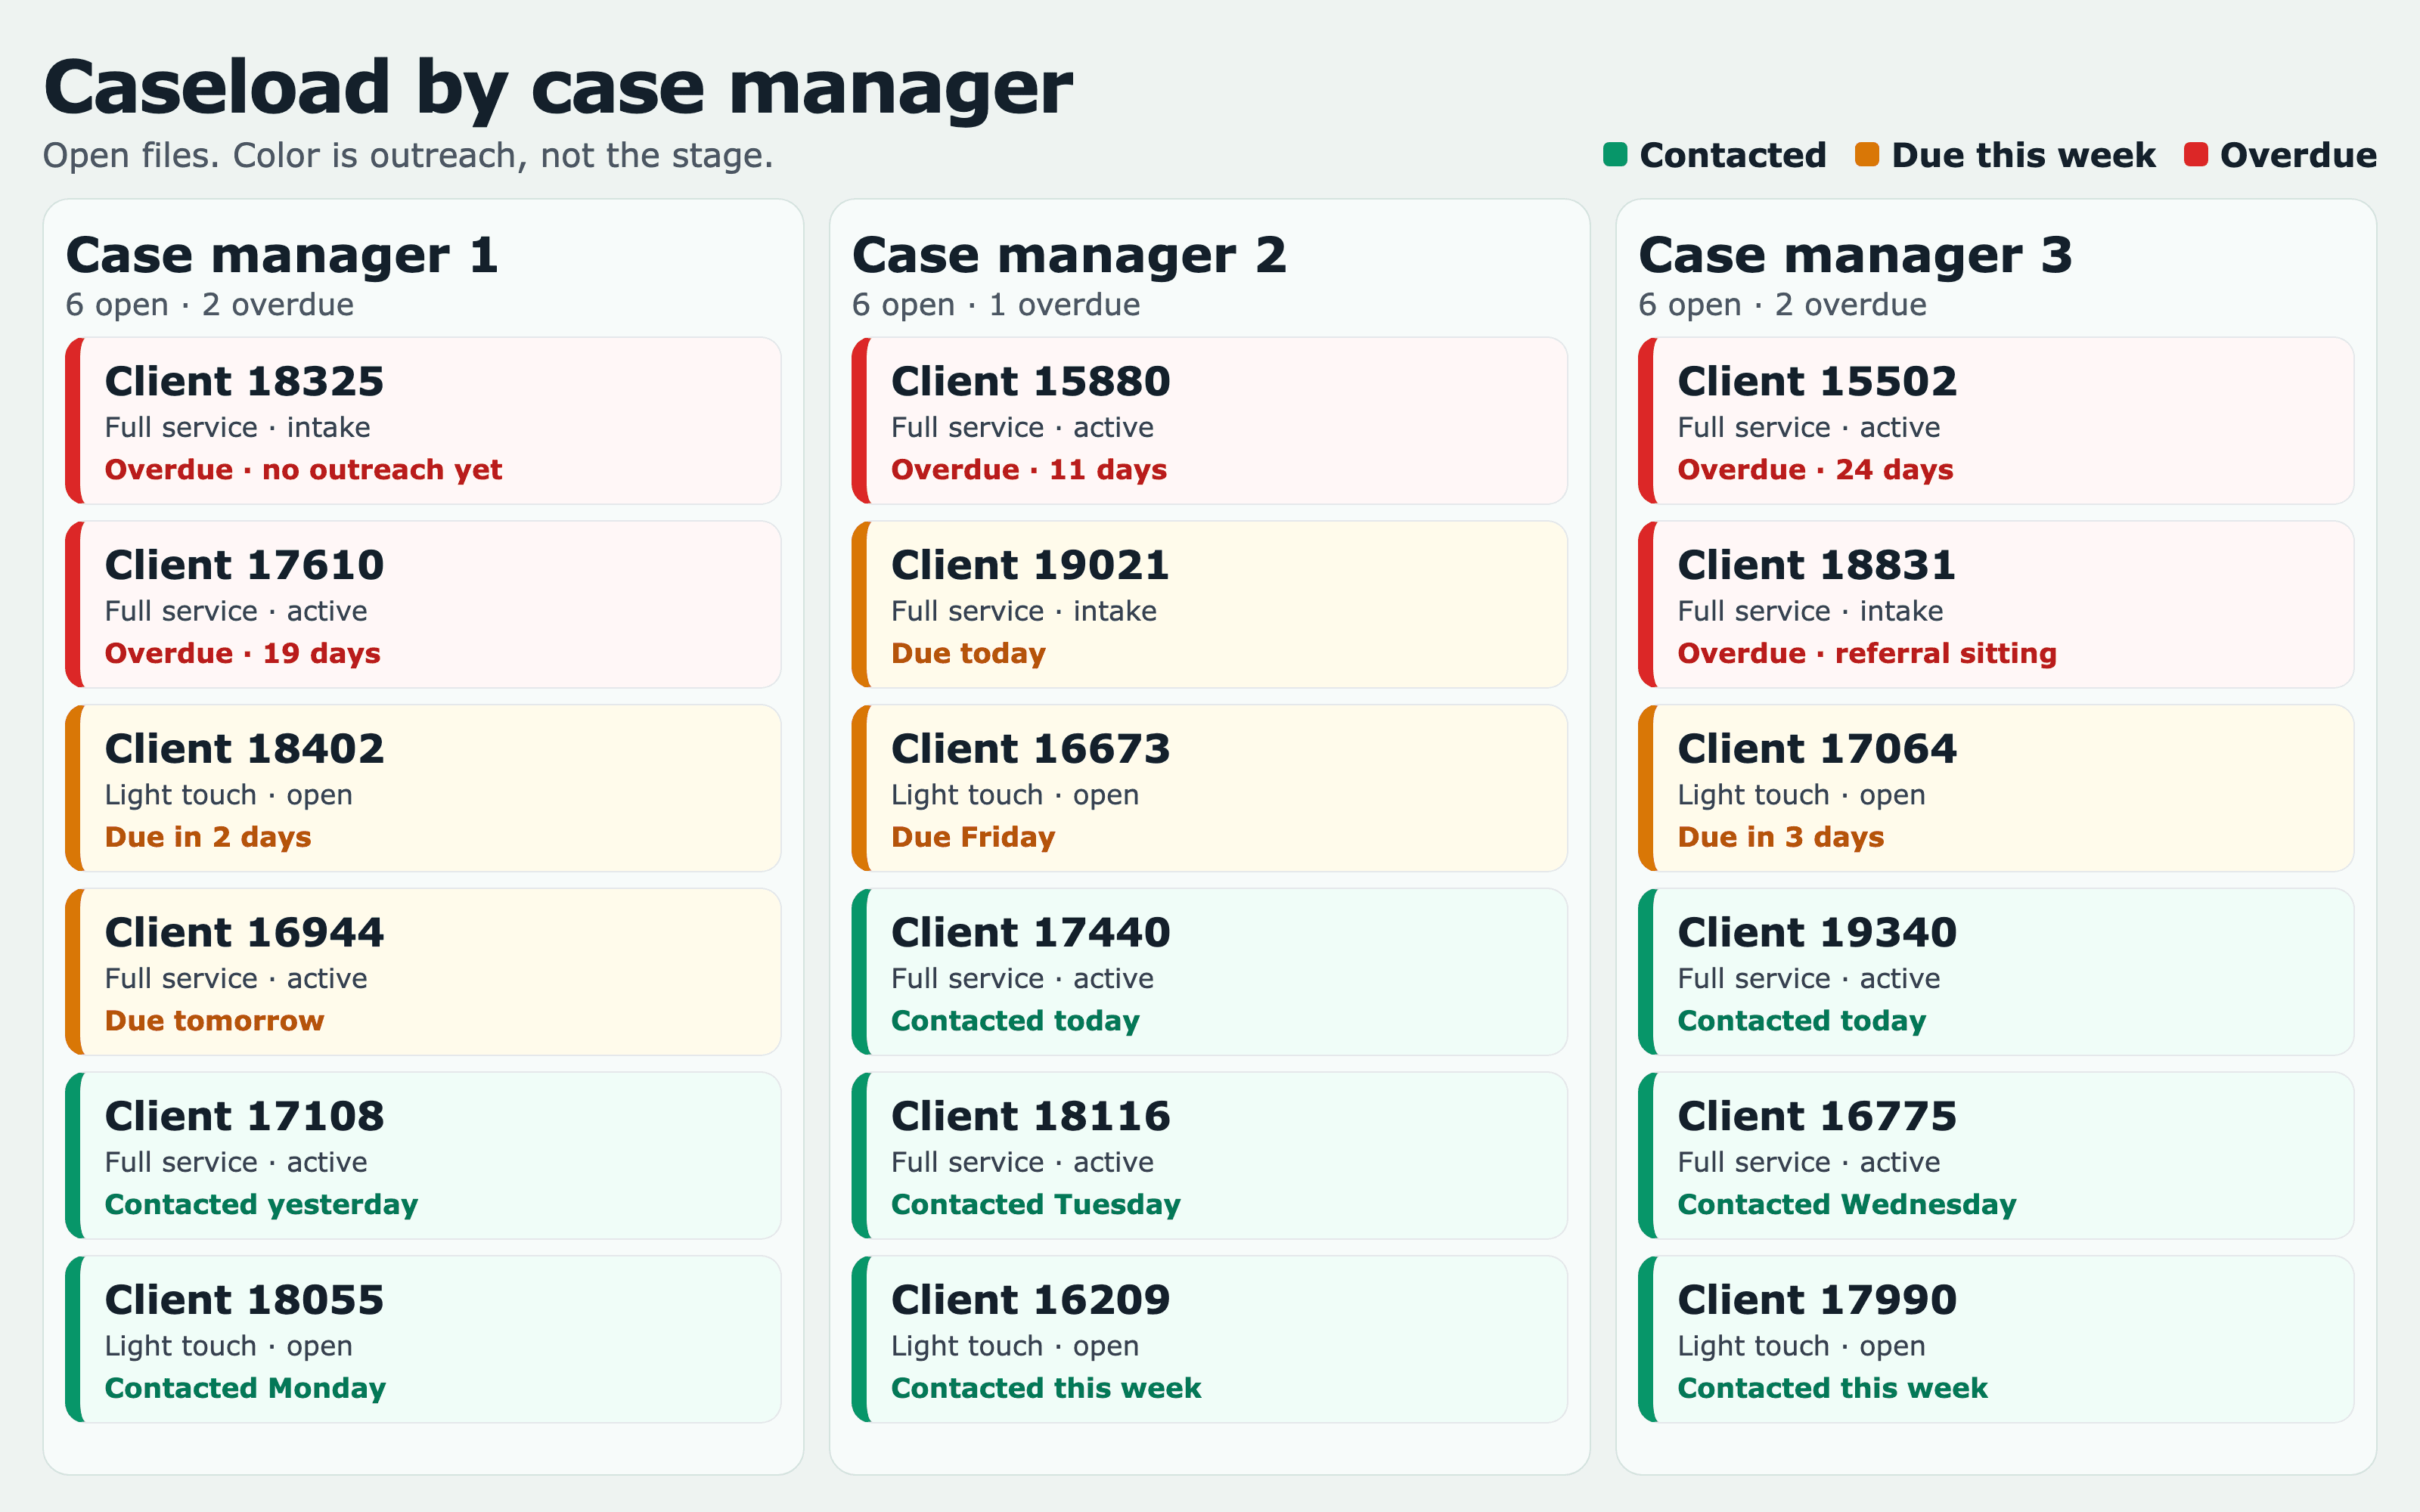Open the Client 15880 card

(x=1209, y=421)
